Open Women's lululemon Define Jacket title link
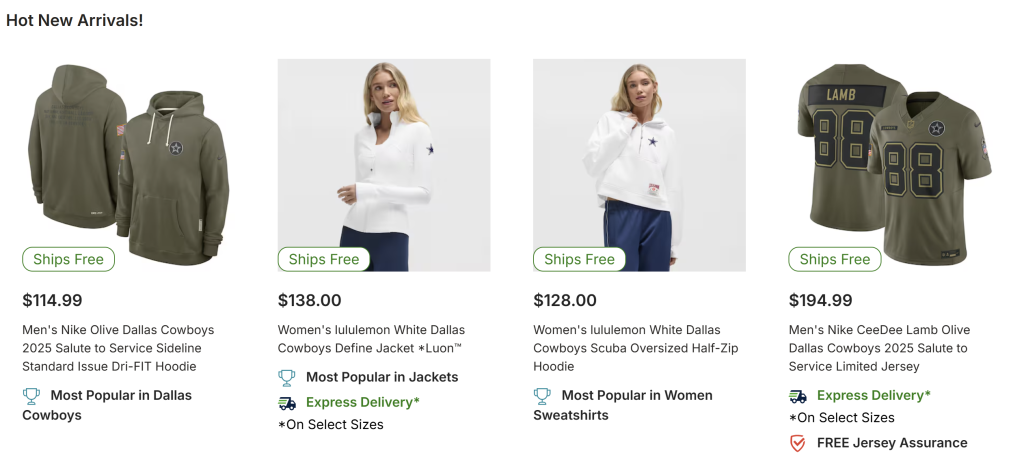 coord(371,339)
